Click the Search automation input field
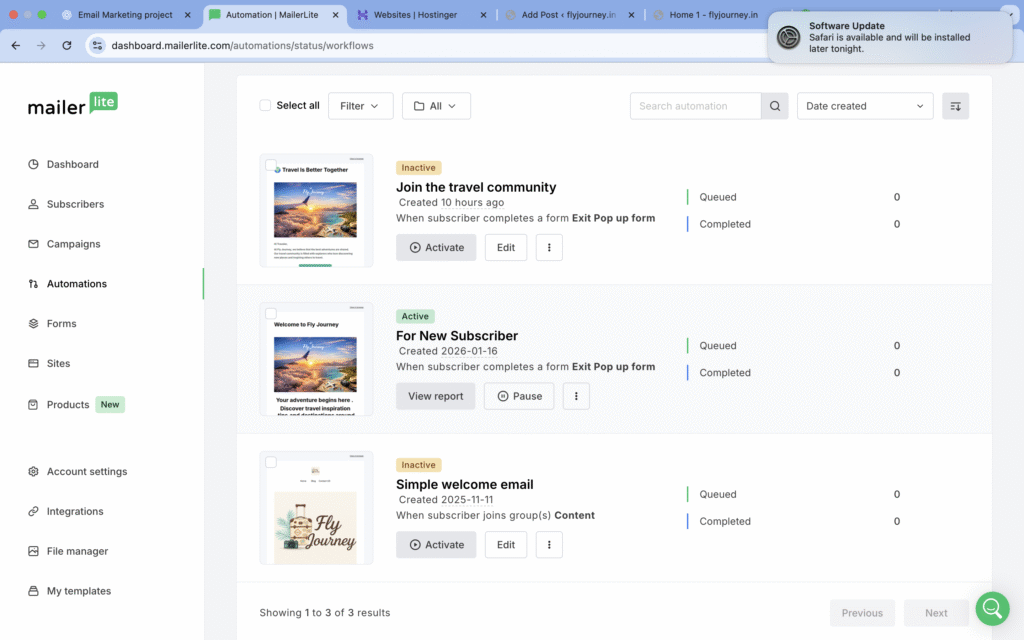Screen dimensions: 1024x640 pos(695,106)
